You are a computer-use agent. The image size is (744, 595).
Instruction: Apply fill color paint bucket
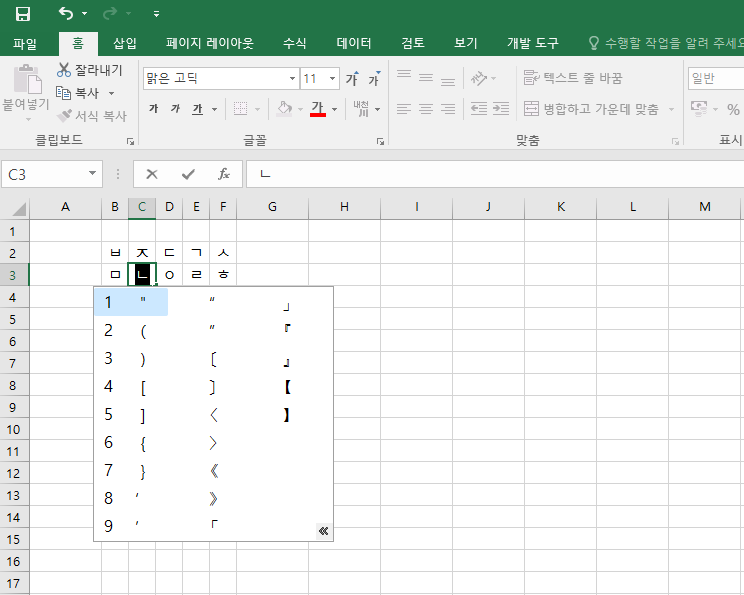point(284,109)
